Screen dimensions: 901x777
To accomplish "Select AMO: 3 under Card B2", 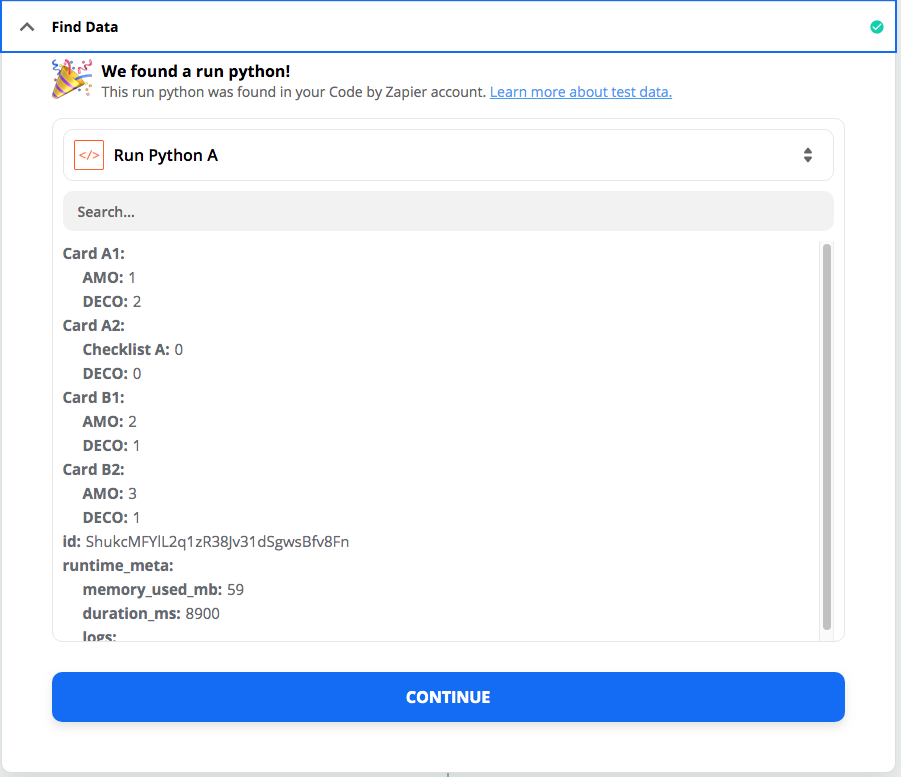I will tap(110, 494).
